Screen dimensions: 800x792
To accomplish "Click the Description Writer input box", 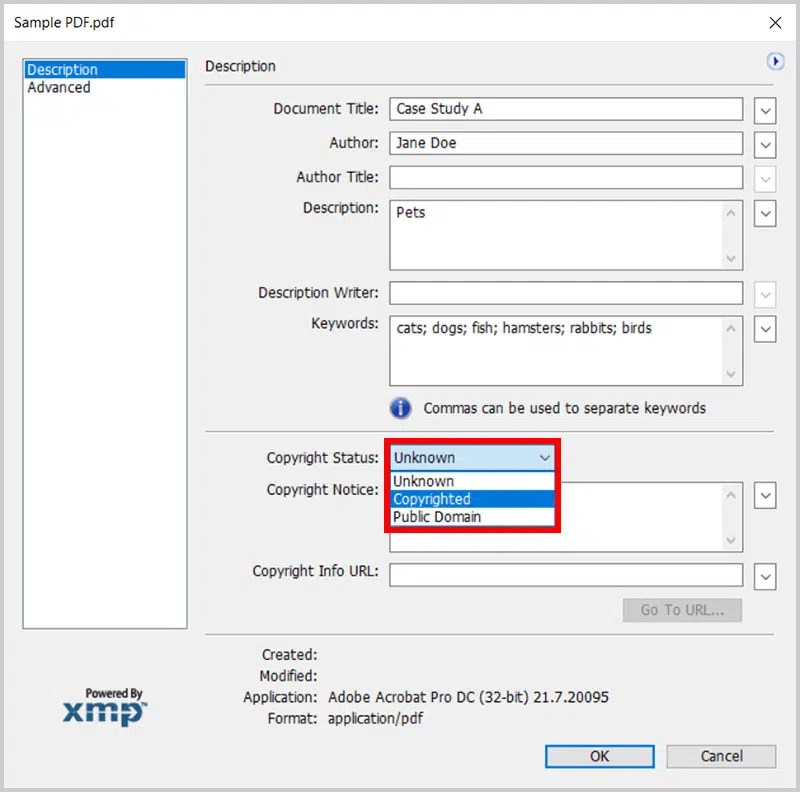I will click(x=565, y=293).
